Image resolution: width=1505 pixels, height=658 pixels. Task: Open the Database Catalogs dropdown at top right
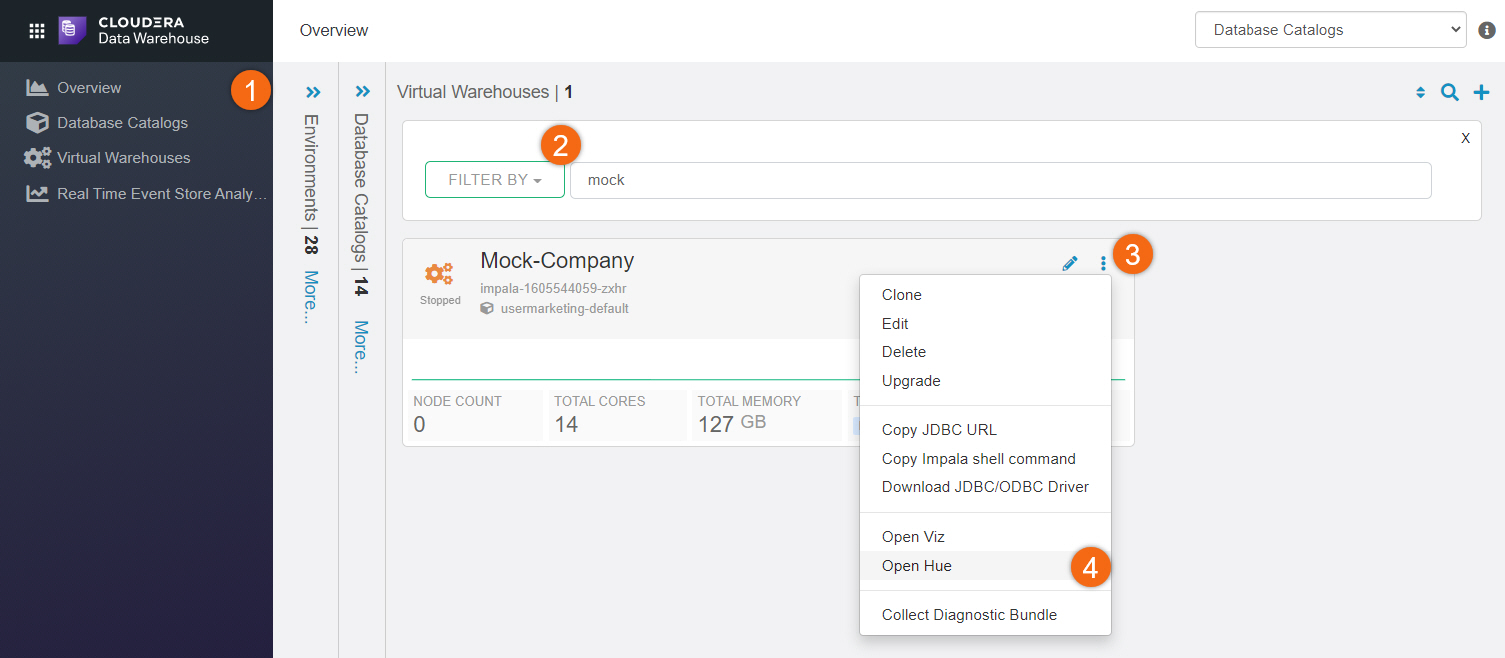tap(1330, 30)
